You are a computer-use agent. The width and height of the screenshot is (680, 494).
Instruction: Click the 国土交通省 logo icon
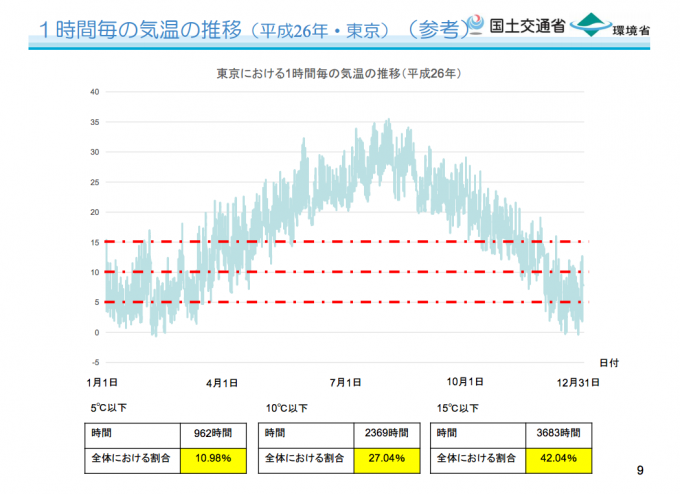point(479,23)
